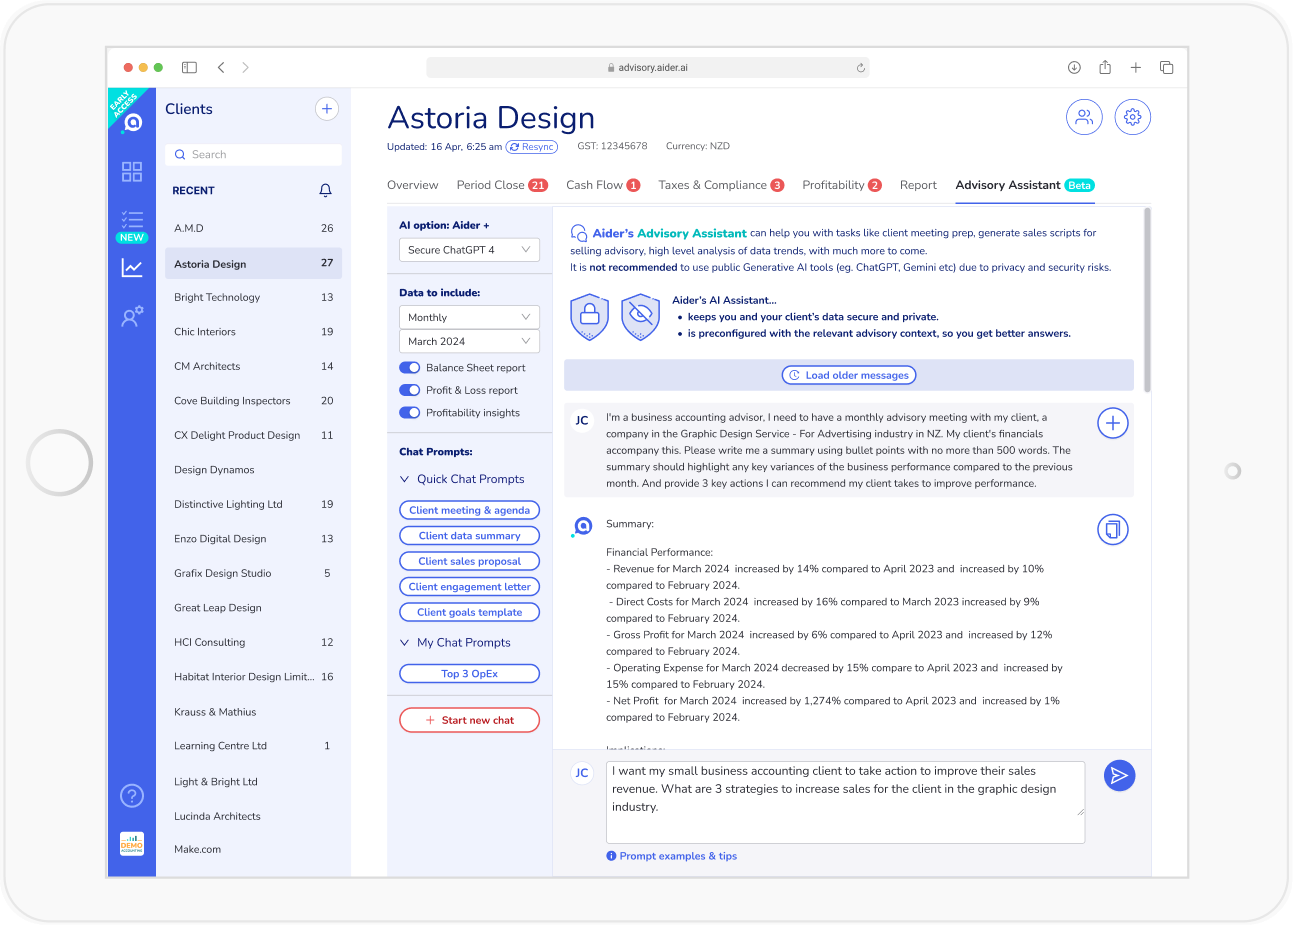Open the Secure ChatGPT 4 model dropdown

tap(469, 249)
